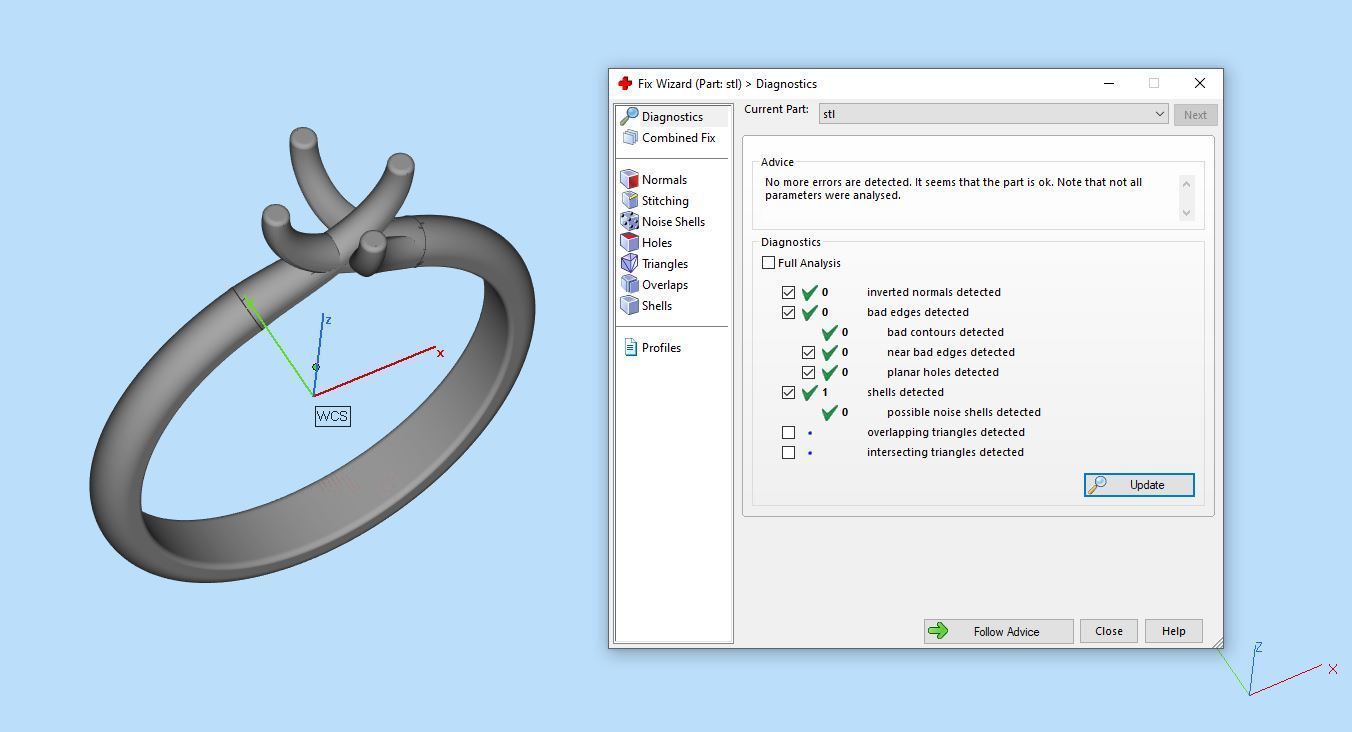The height and width of the screenshot is (732, 1352).
Task: Click the Overlaps icon in sidebar
Action: point(629,285)
